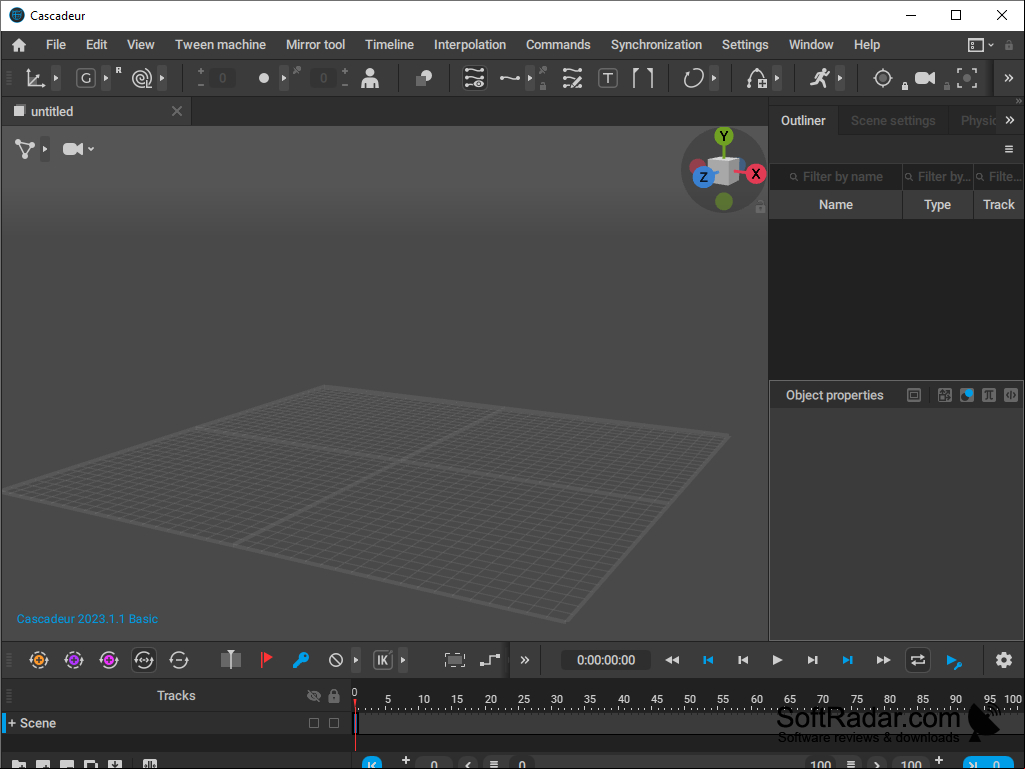Click the viewport node selection mode icon
Image resolution: width=1025 pixels, height=769 pixels.
coord(25,149)
